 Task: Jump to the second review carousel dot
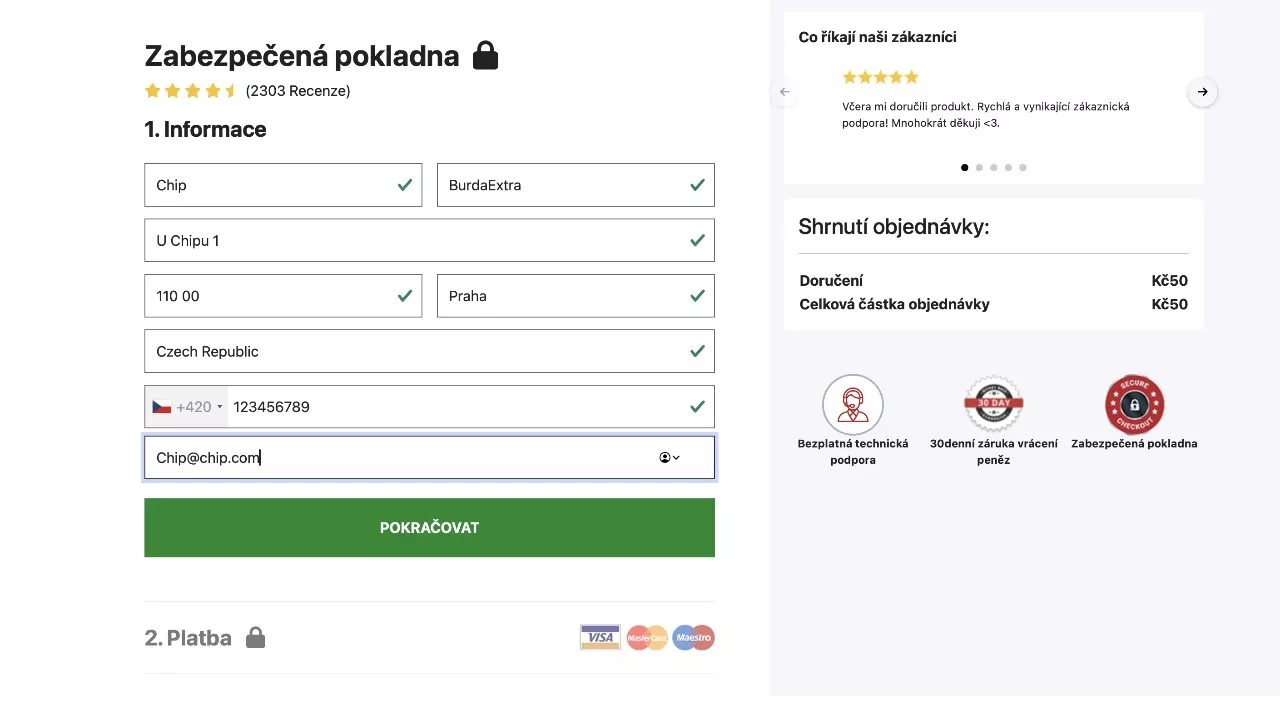click(979, 168)
